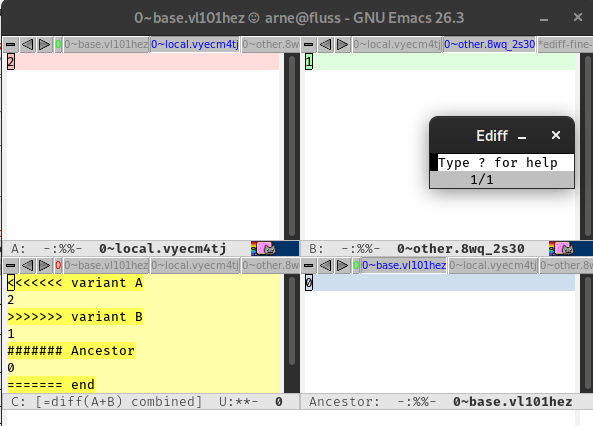Viewport: 593px width, 426px height.
Task: Open the tab menu button in the Ancestor window
Action: click(x=309, y=266)
